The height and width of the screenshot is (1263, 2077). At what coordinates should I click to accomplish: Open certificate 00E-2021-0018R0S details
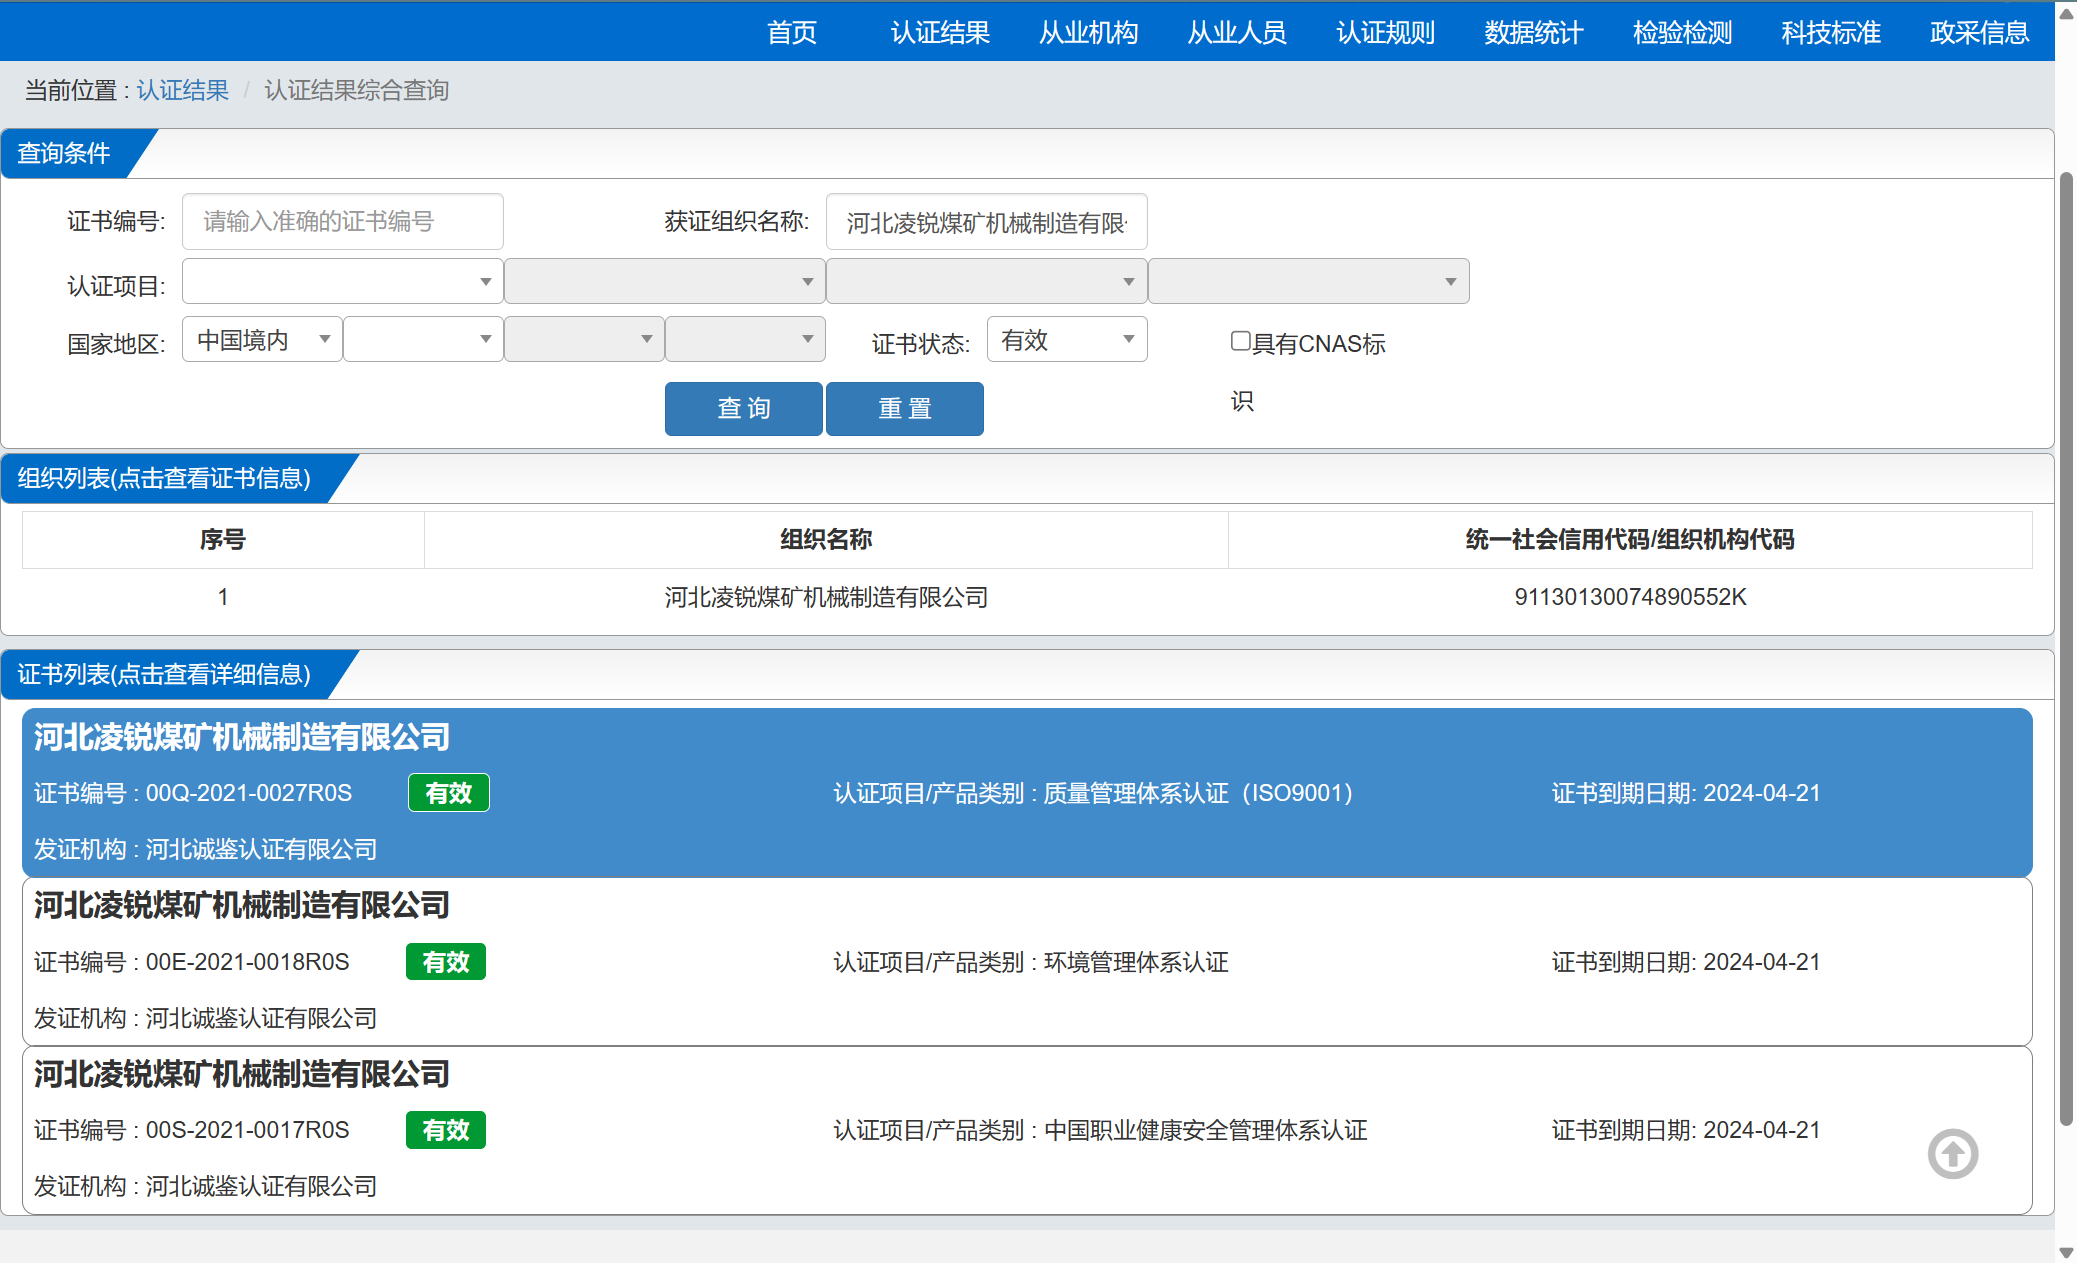1028,962
